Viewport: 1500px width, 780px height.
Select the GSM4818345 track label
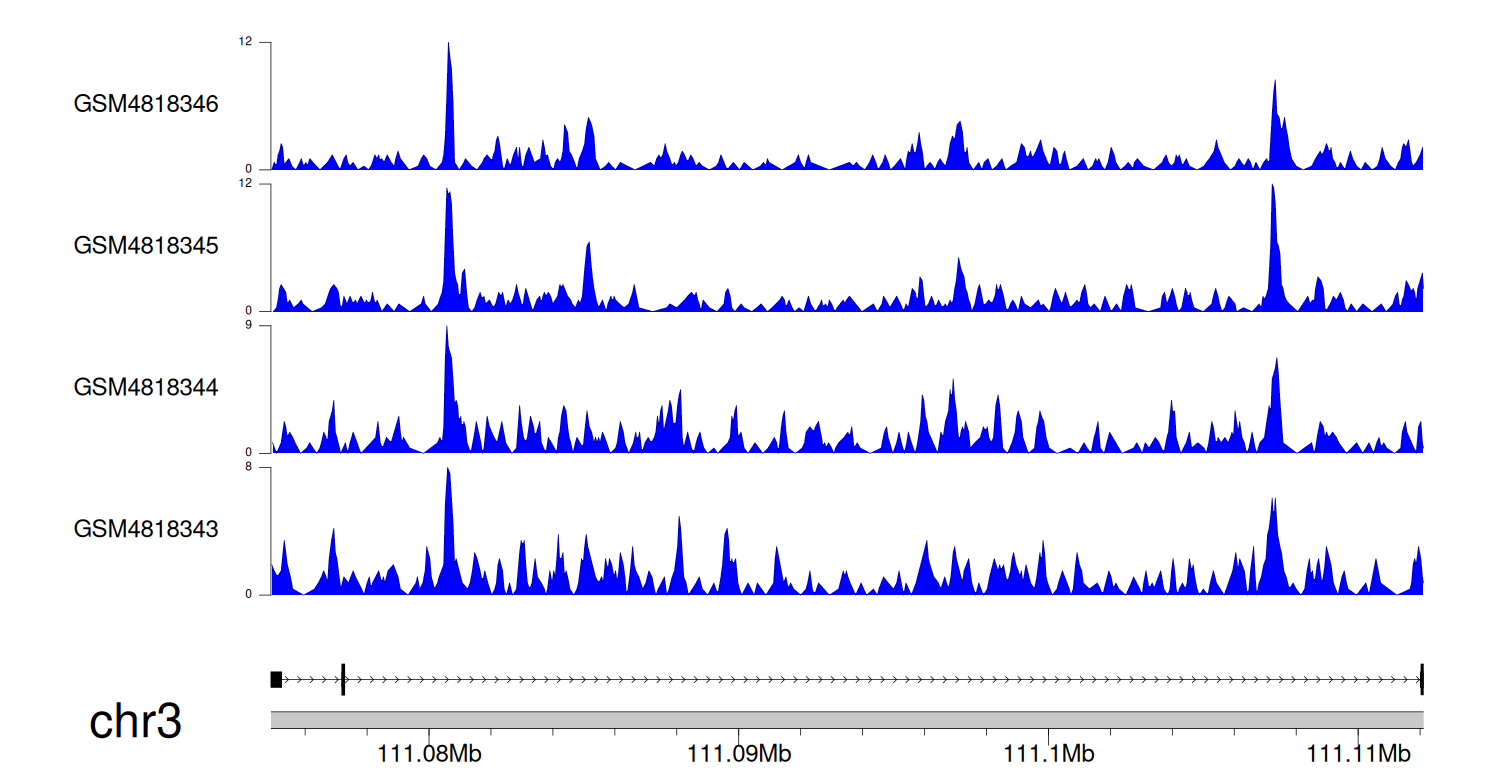146,245
